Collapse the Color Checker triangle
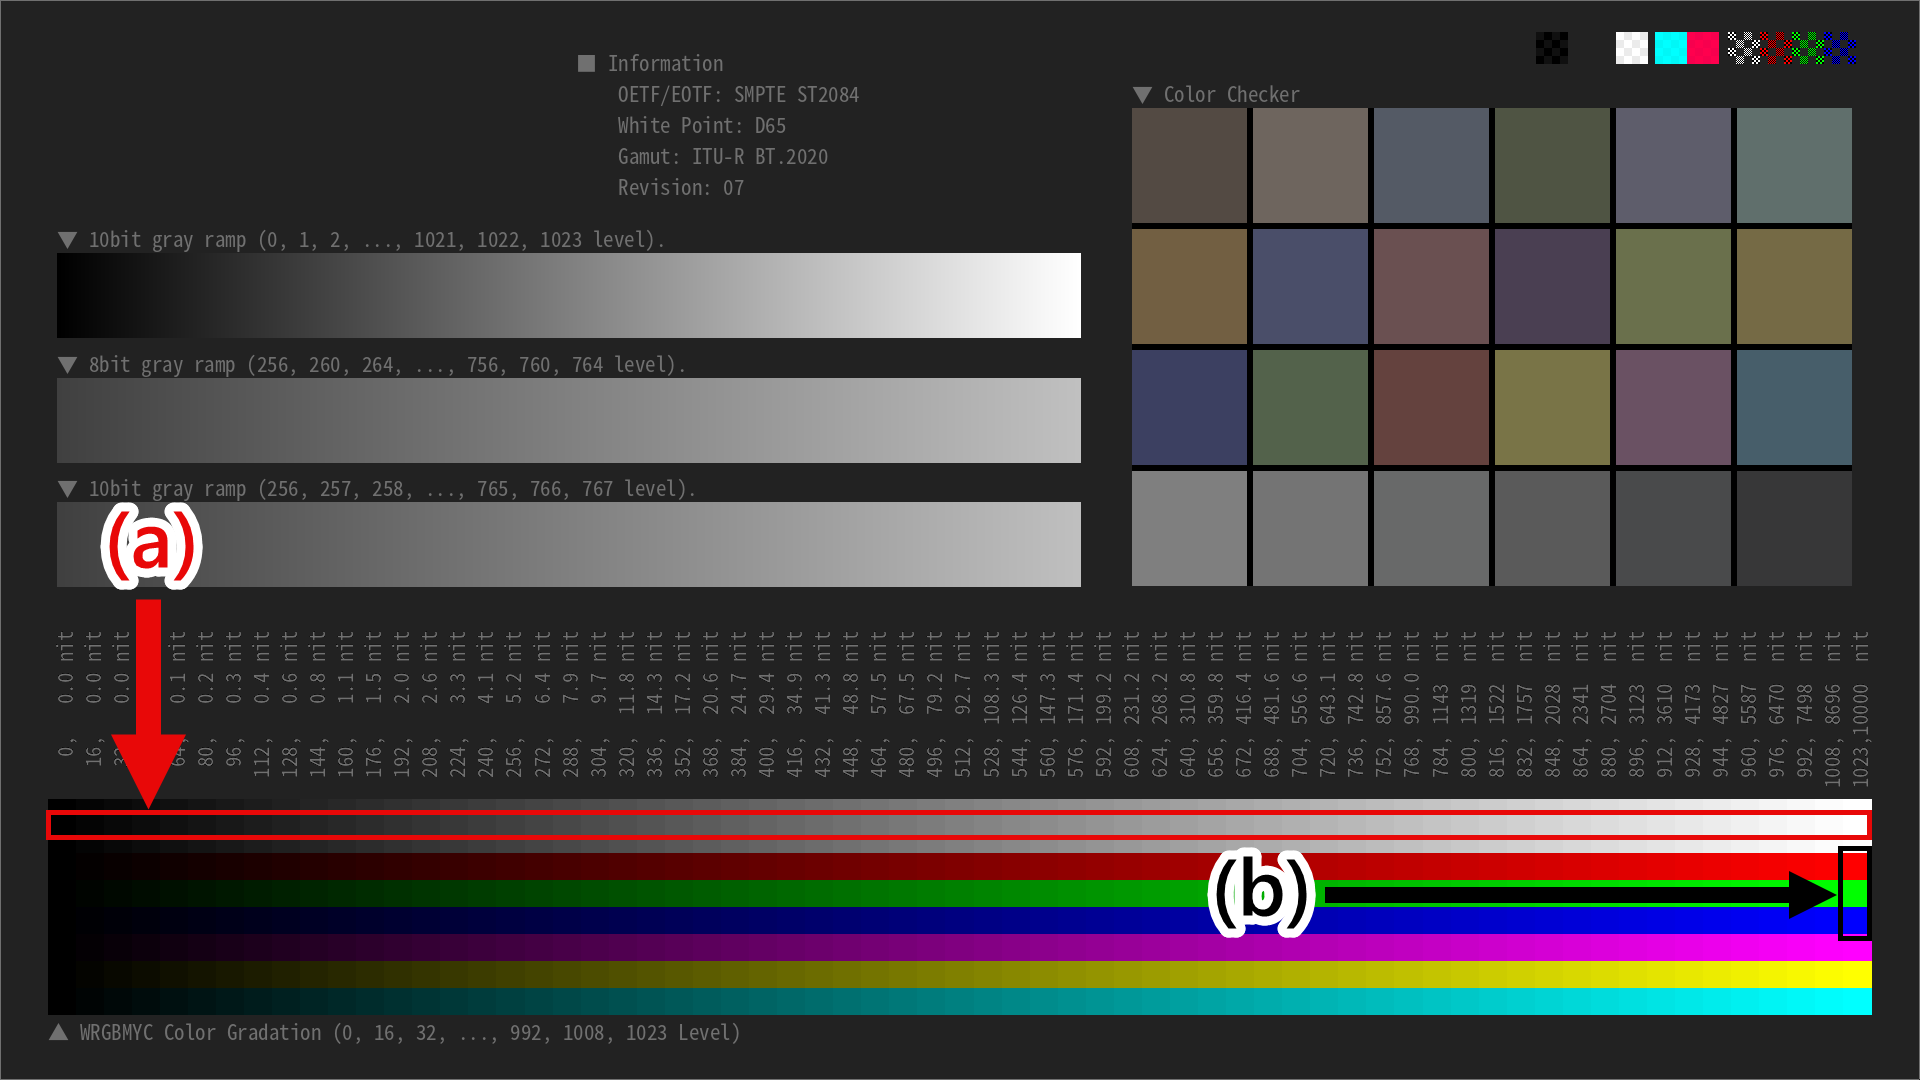 [x=1142, y=95]
